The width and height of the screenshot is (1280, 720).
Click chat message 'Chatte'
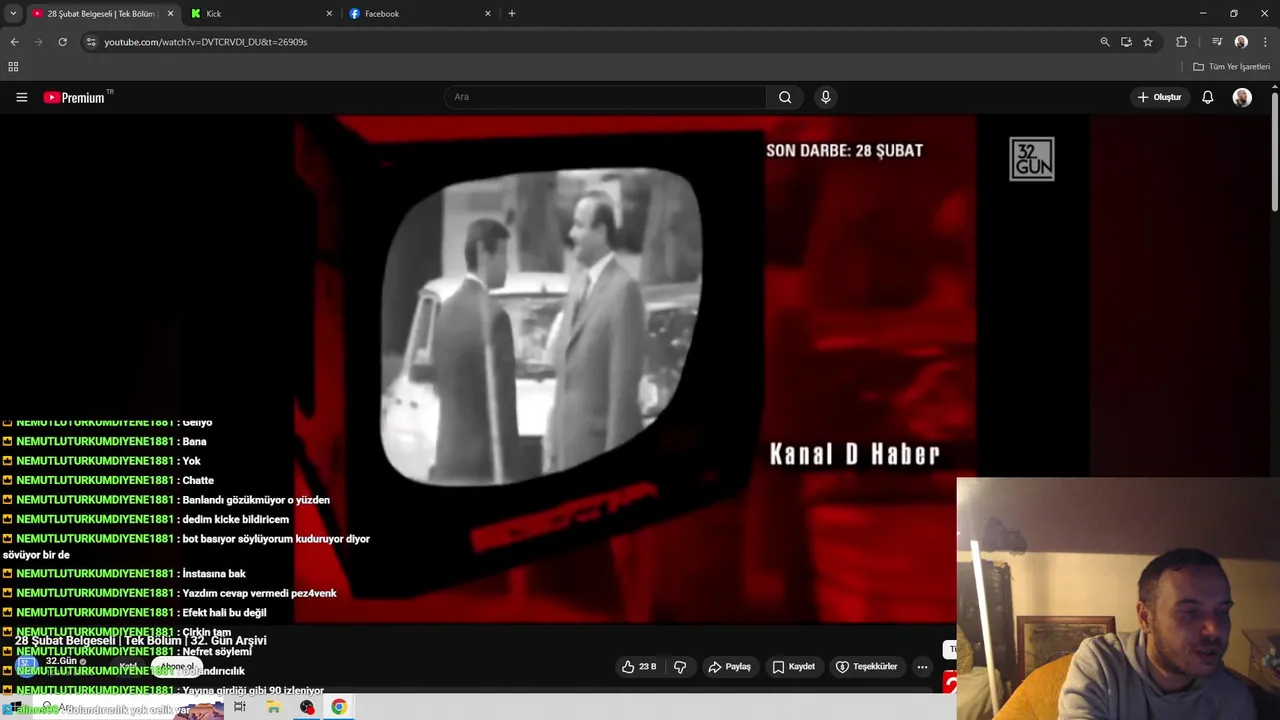click(198, 480)
